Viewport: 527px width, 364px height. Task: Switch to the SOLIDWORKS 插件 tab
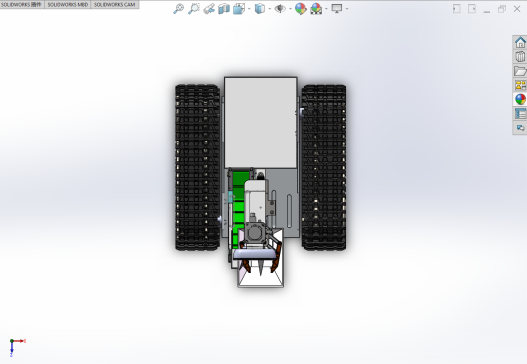coord(22,5)
